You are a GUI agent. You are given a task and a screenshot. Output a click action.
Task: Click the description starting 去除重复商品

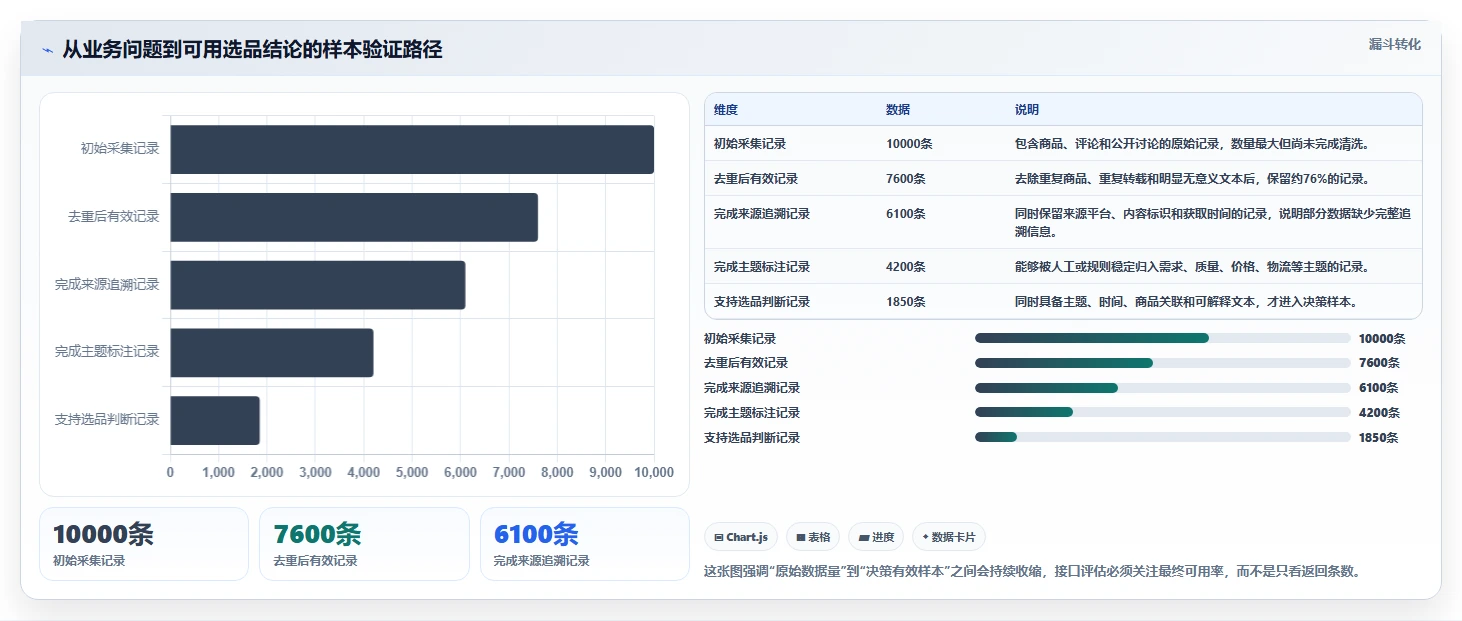coord(1192,178)
